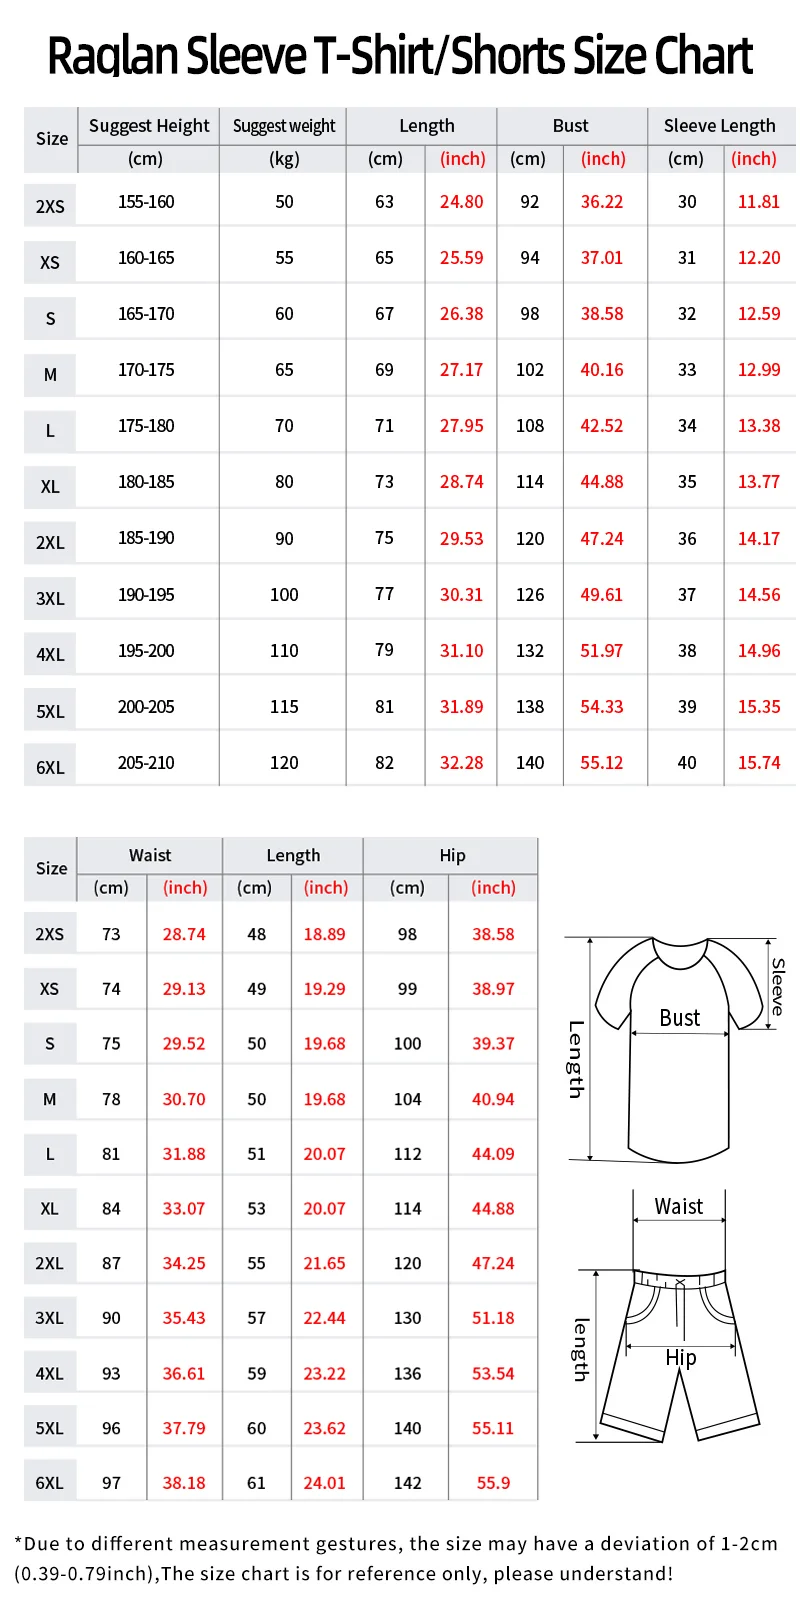Click the Suggest weight column header
800x1606 pixels.
(284, 126)
